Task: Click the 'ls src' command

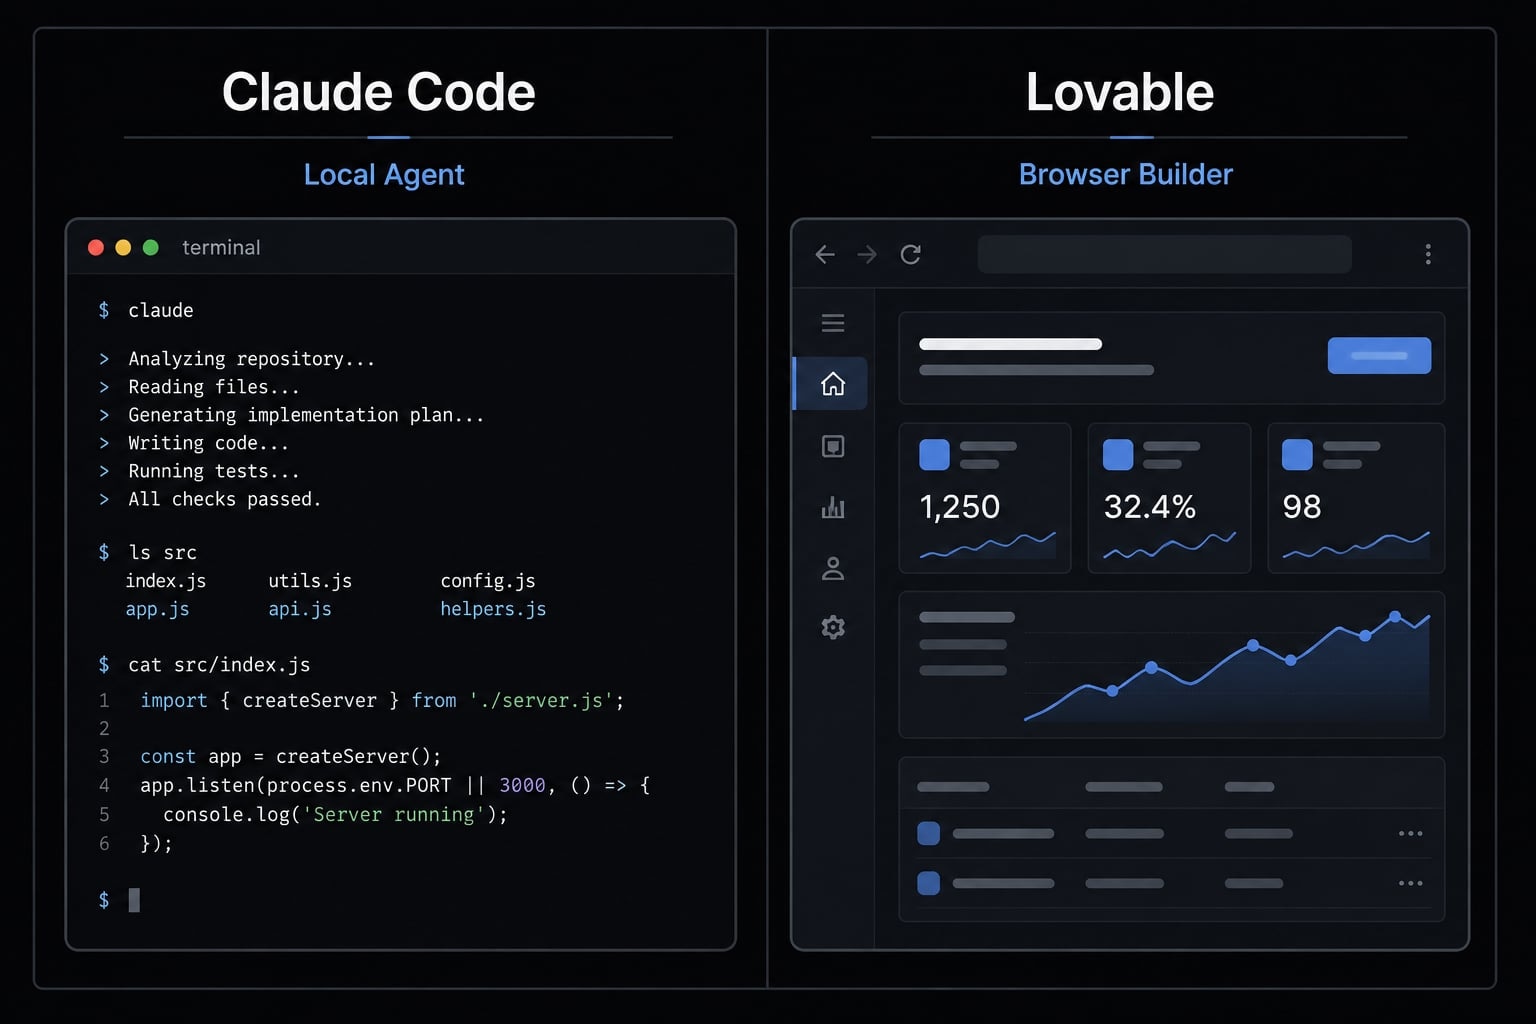Action: tap(162, 553)
